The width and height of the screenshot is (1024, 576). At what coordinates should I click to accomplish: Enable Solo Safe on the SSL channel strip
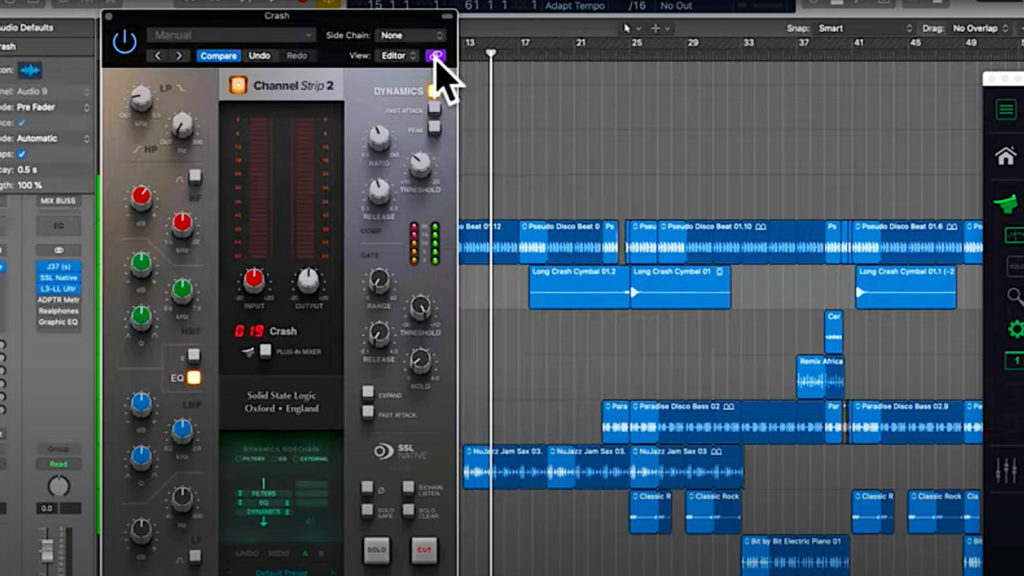pos(367,511)
